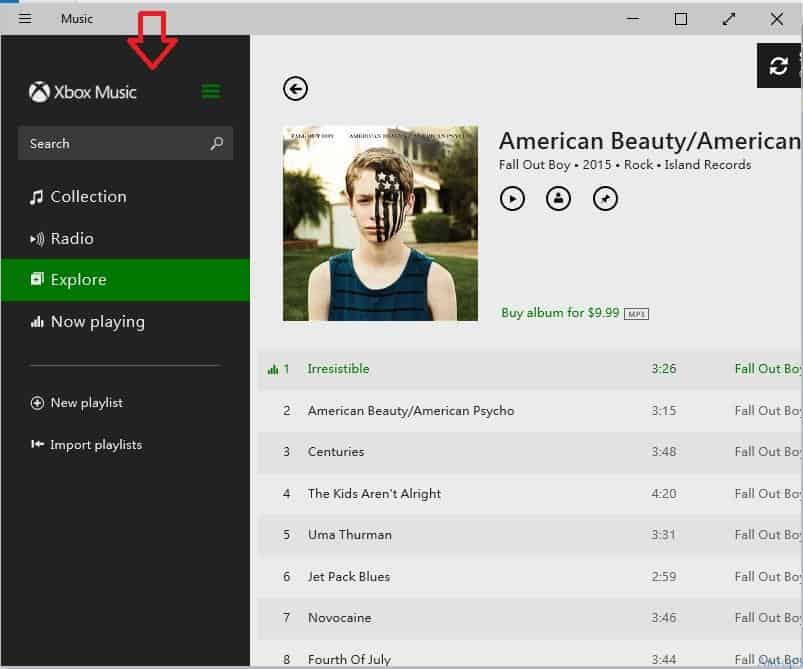Select the track Uma Thurman
Screen dimensions: 803x669
coord(530,535)
